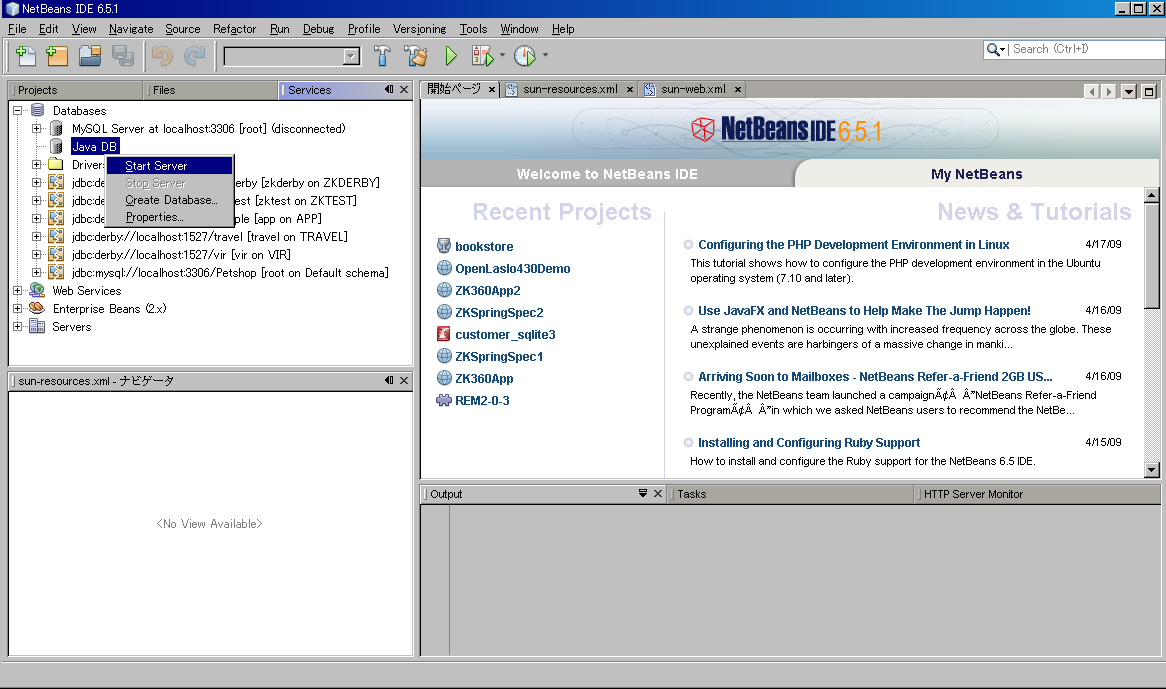The image size is (1166, 689).
Task: Click the Clean and Build Project icon
Action: (416, 56)
